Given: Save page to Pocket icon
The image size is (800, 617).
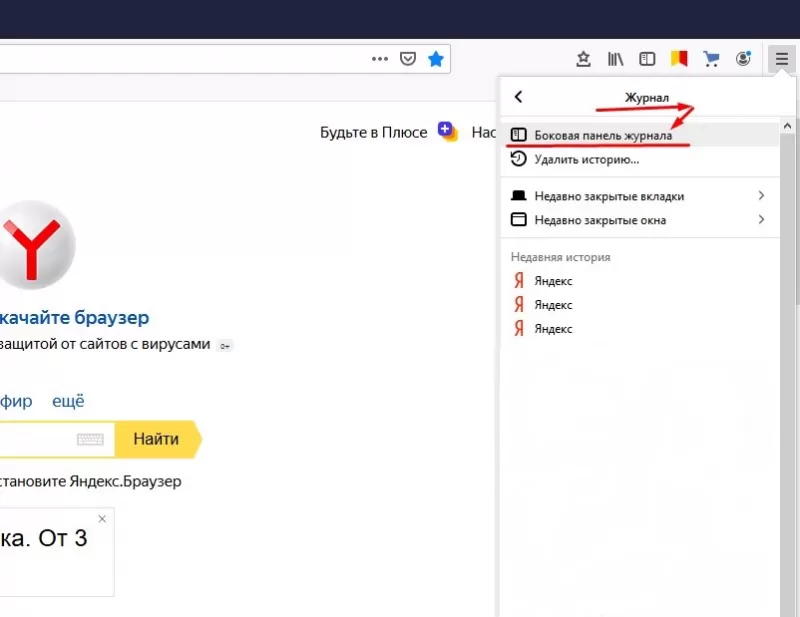Looking at the screenshot, I should pos(408,59).
